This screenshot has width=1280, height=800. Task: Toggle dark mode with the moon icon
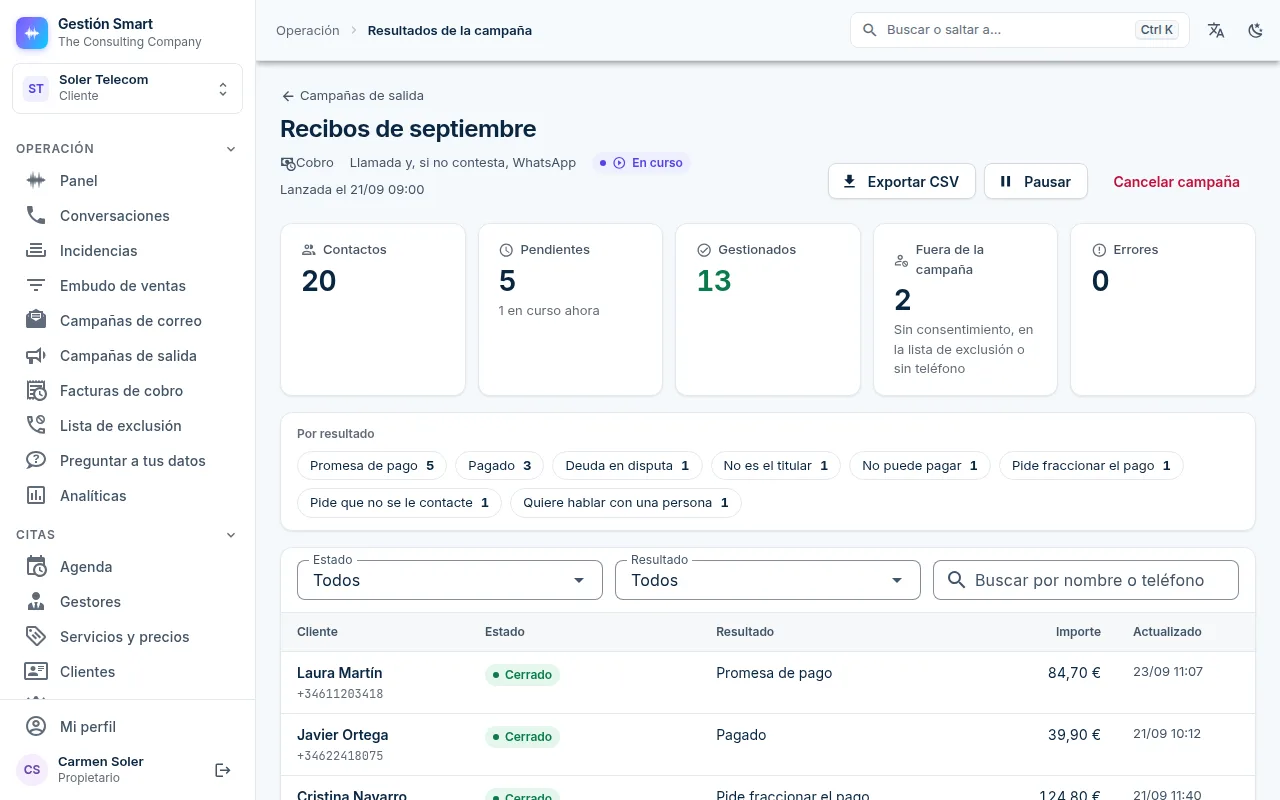(1256, 30)
